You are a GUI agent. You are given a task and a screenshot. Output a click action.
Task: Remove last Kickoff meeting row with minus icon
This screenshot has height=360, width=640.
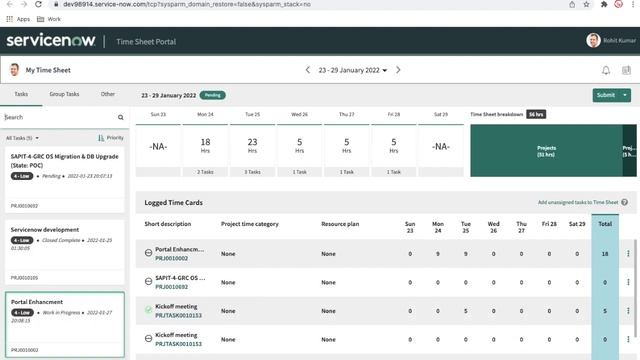point(149,339)
